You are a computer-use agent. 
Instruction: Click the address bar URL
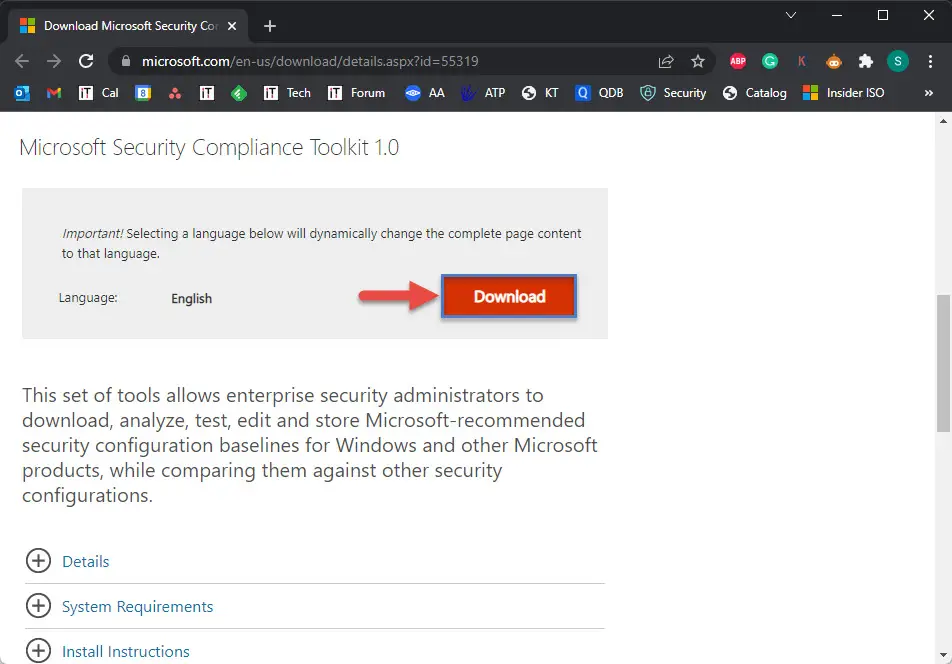[x=310, y=61]
